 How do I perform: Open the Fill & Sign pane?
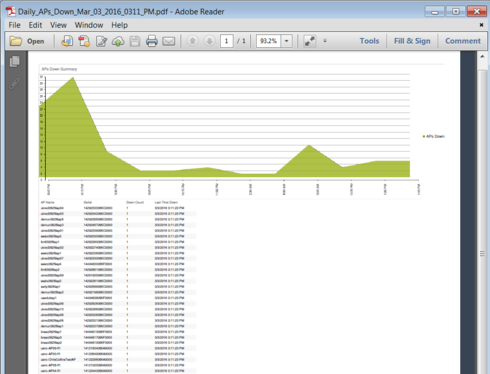412,41
